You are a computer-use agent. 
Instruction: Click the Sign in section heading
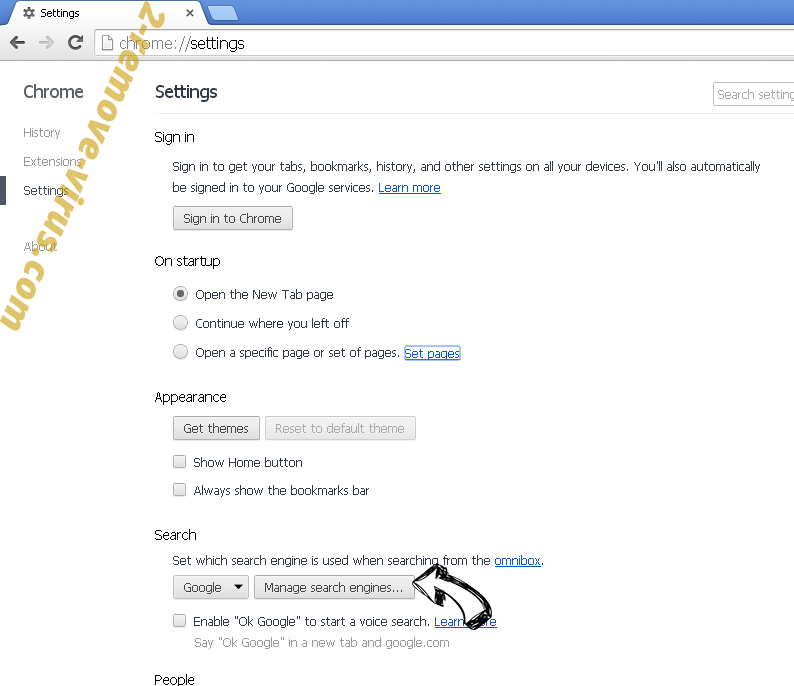point(174,137)
